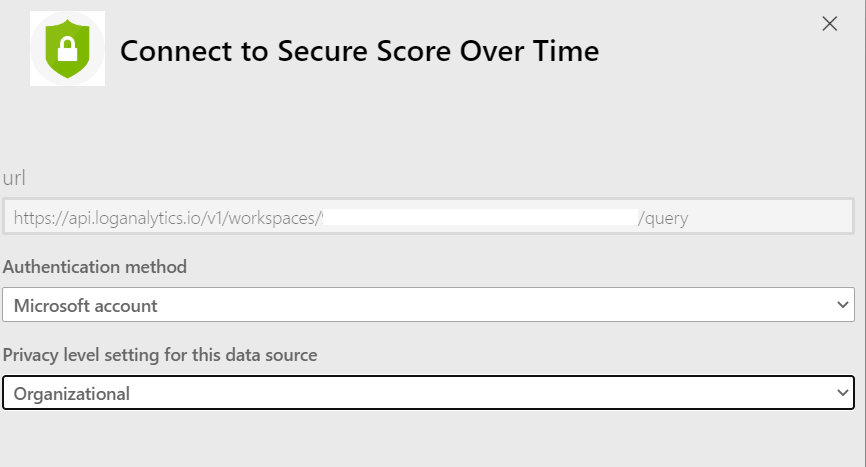The height and width of the screenshot is (467, 866).
Task: Click the white lock symbol inside the shield
Action: [x=67, y=50]
